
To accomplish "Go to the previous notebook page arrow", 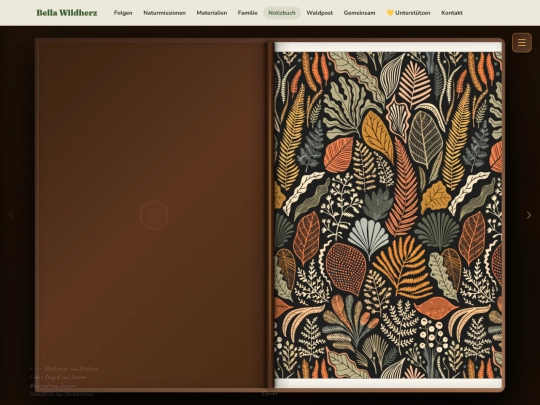I will coord(11,215).
